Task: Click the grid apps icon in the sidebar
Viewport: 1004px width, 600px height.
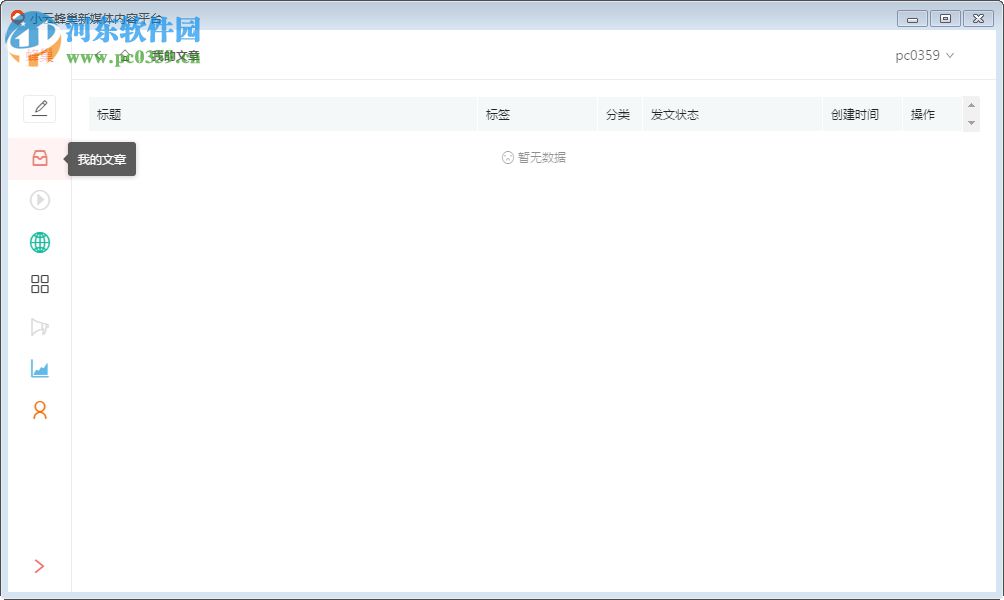Action: click(x=39, y=284)
